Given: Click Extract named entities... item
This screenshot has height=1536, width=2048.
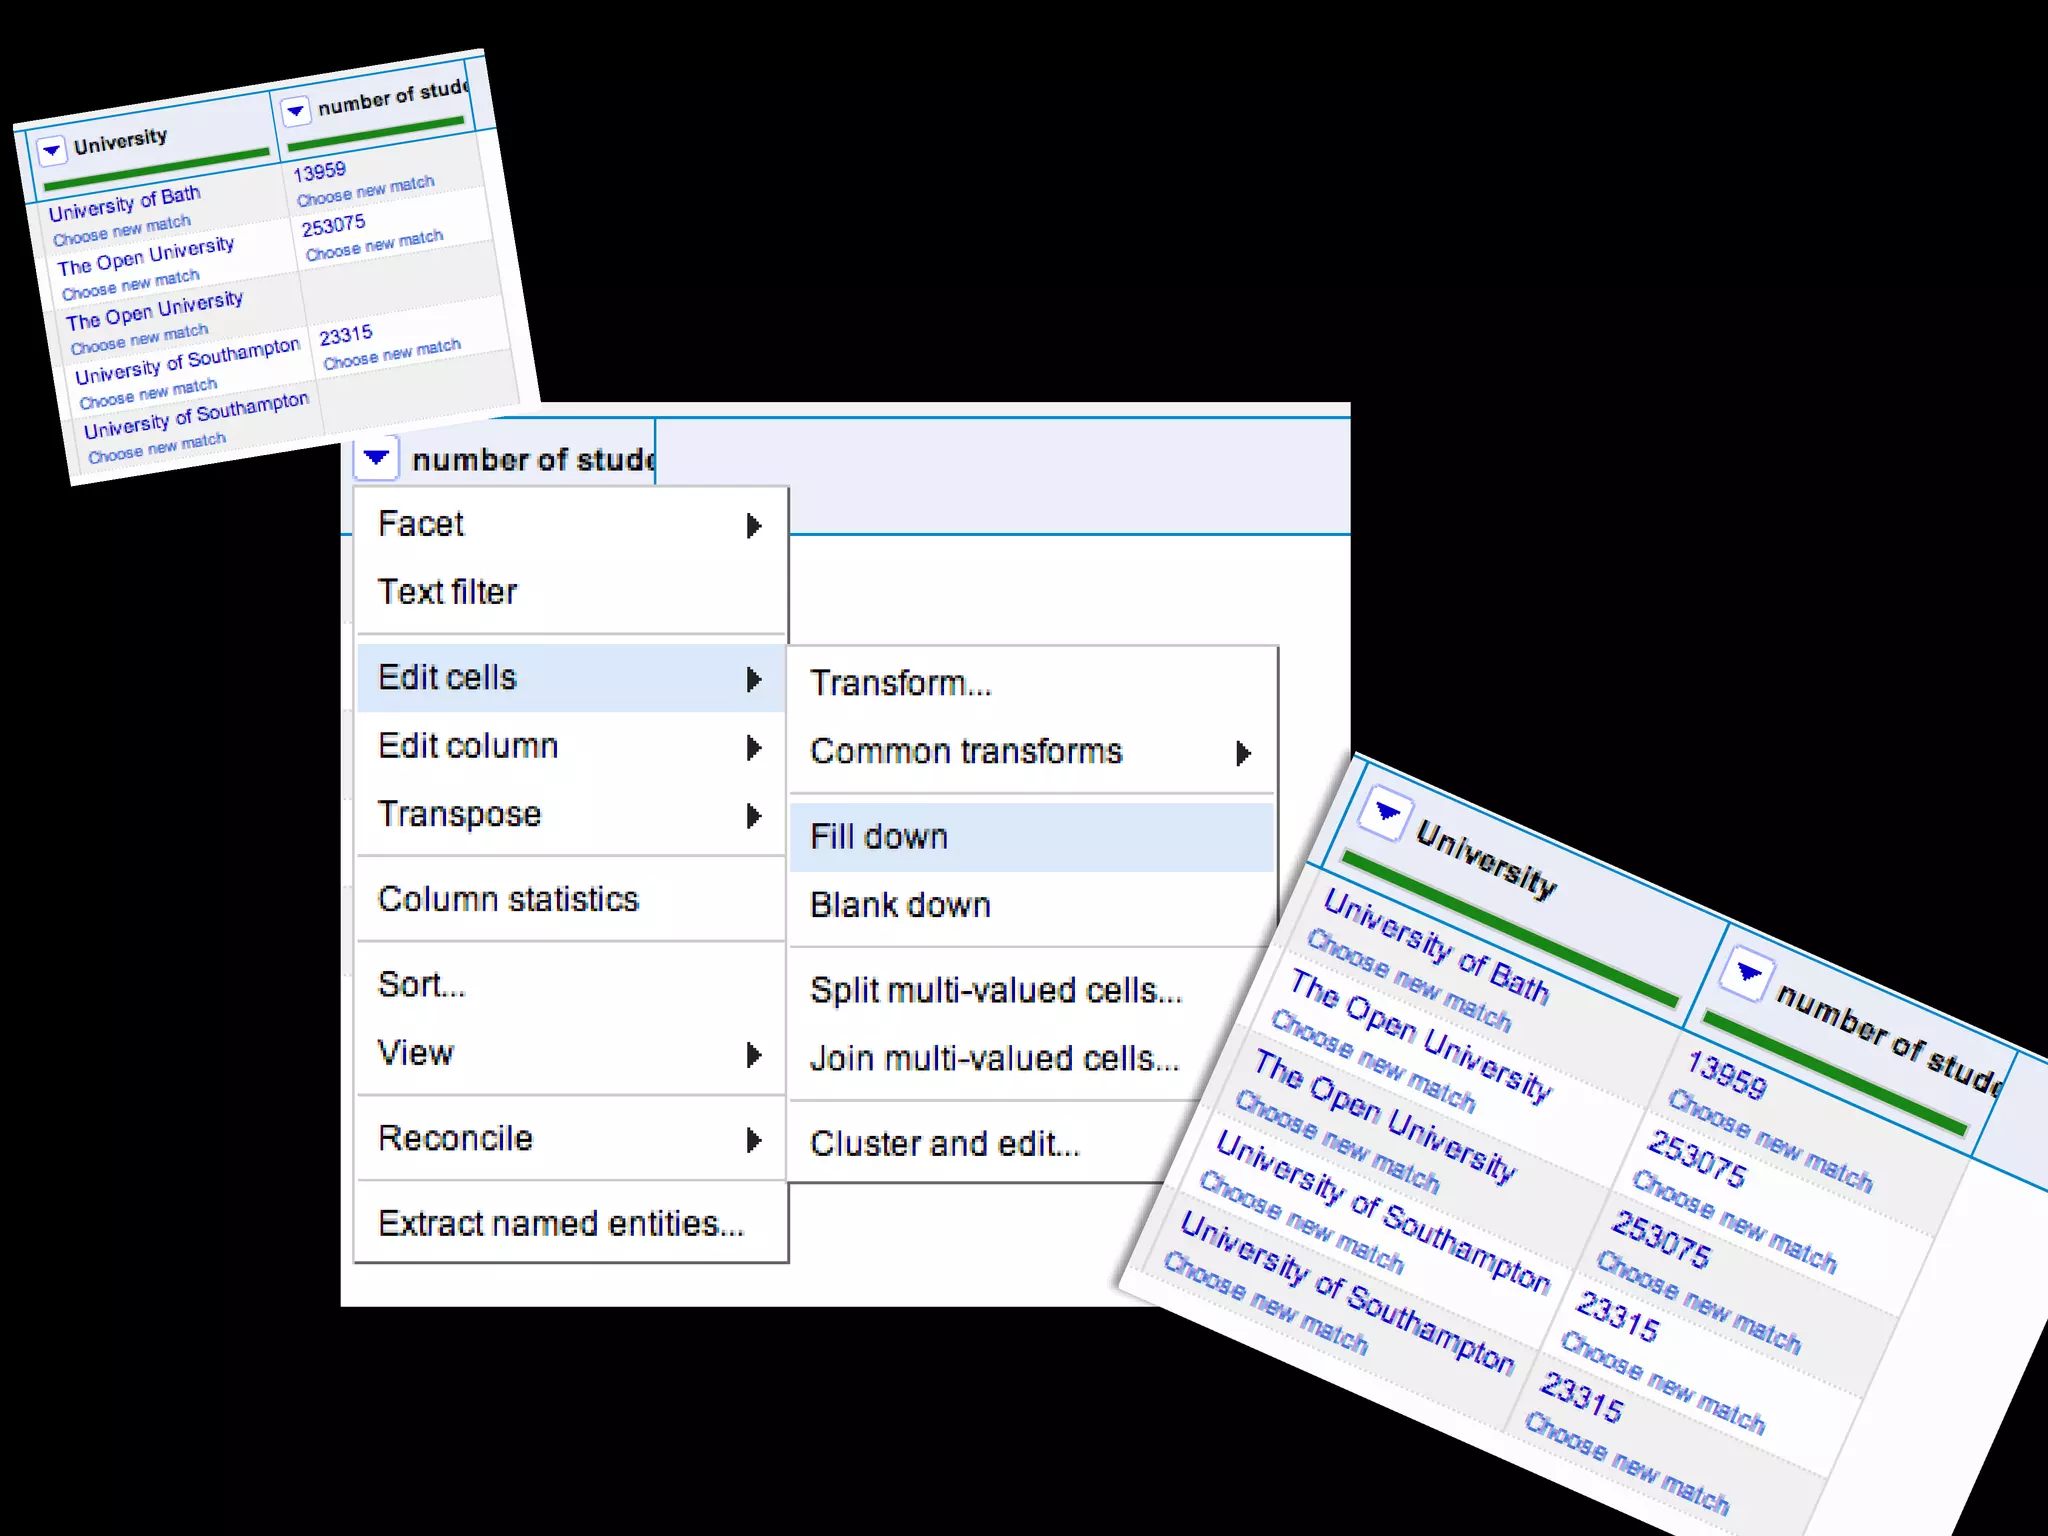Looking at the screenshot, I should click(560, 1223).
